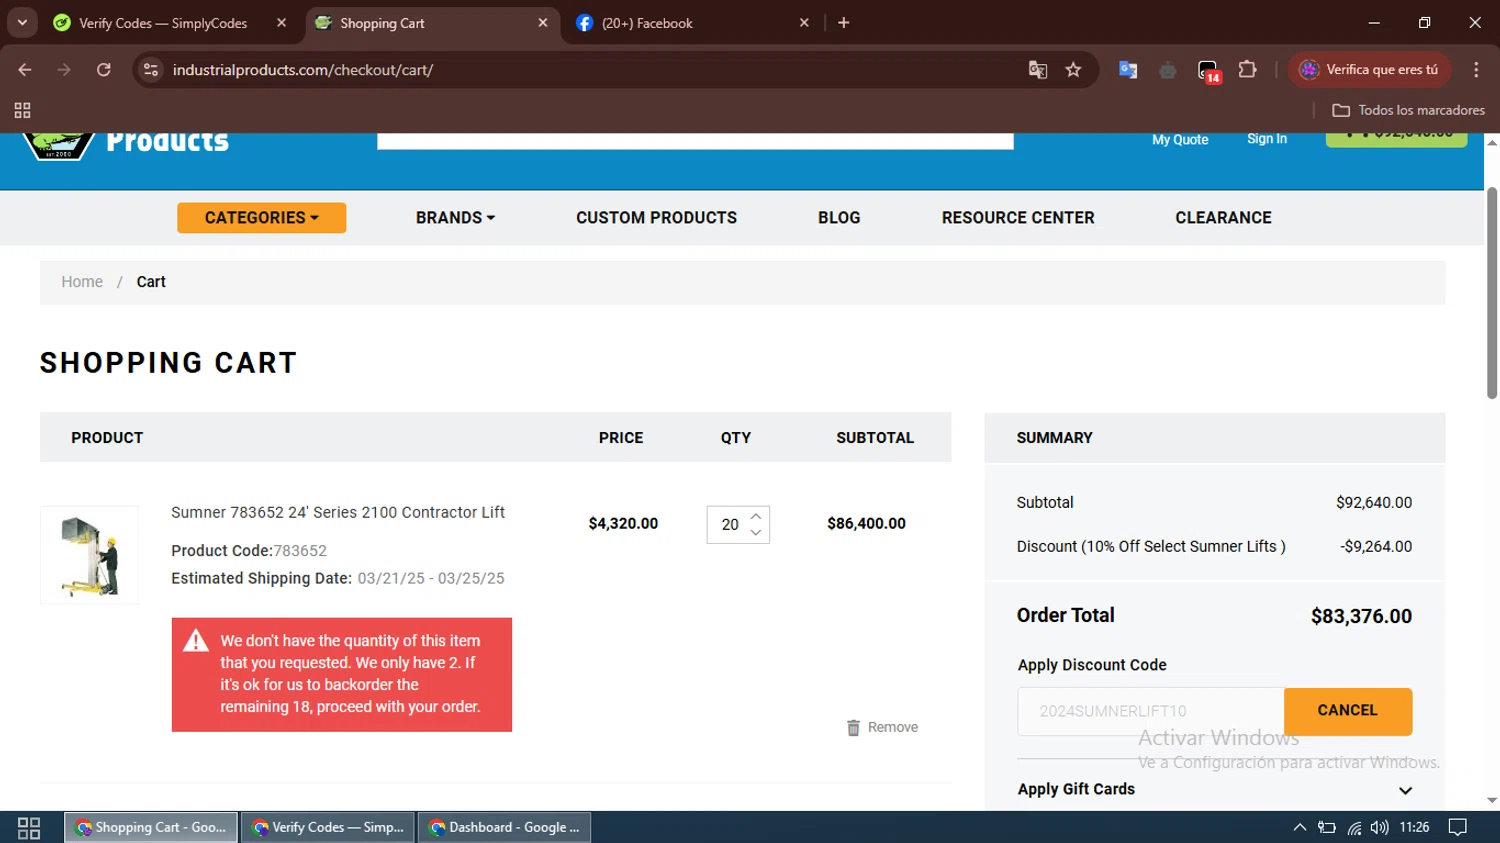Open the Chrome three-dot menu

(x=1476, y=70)
